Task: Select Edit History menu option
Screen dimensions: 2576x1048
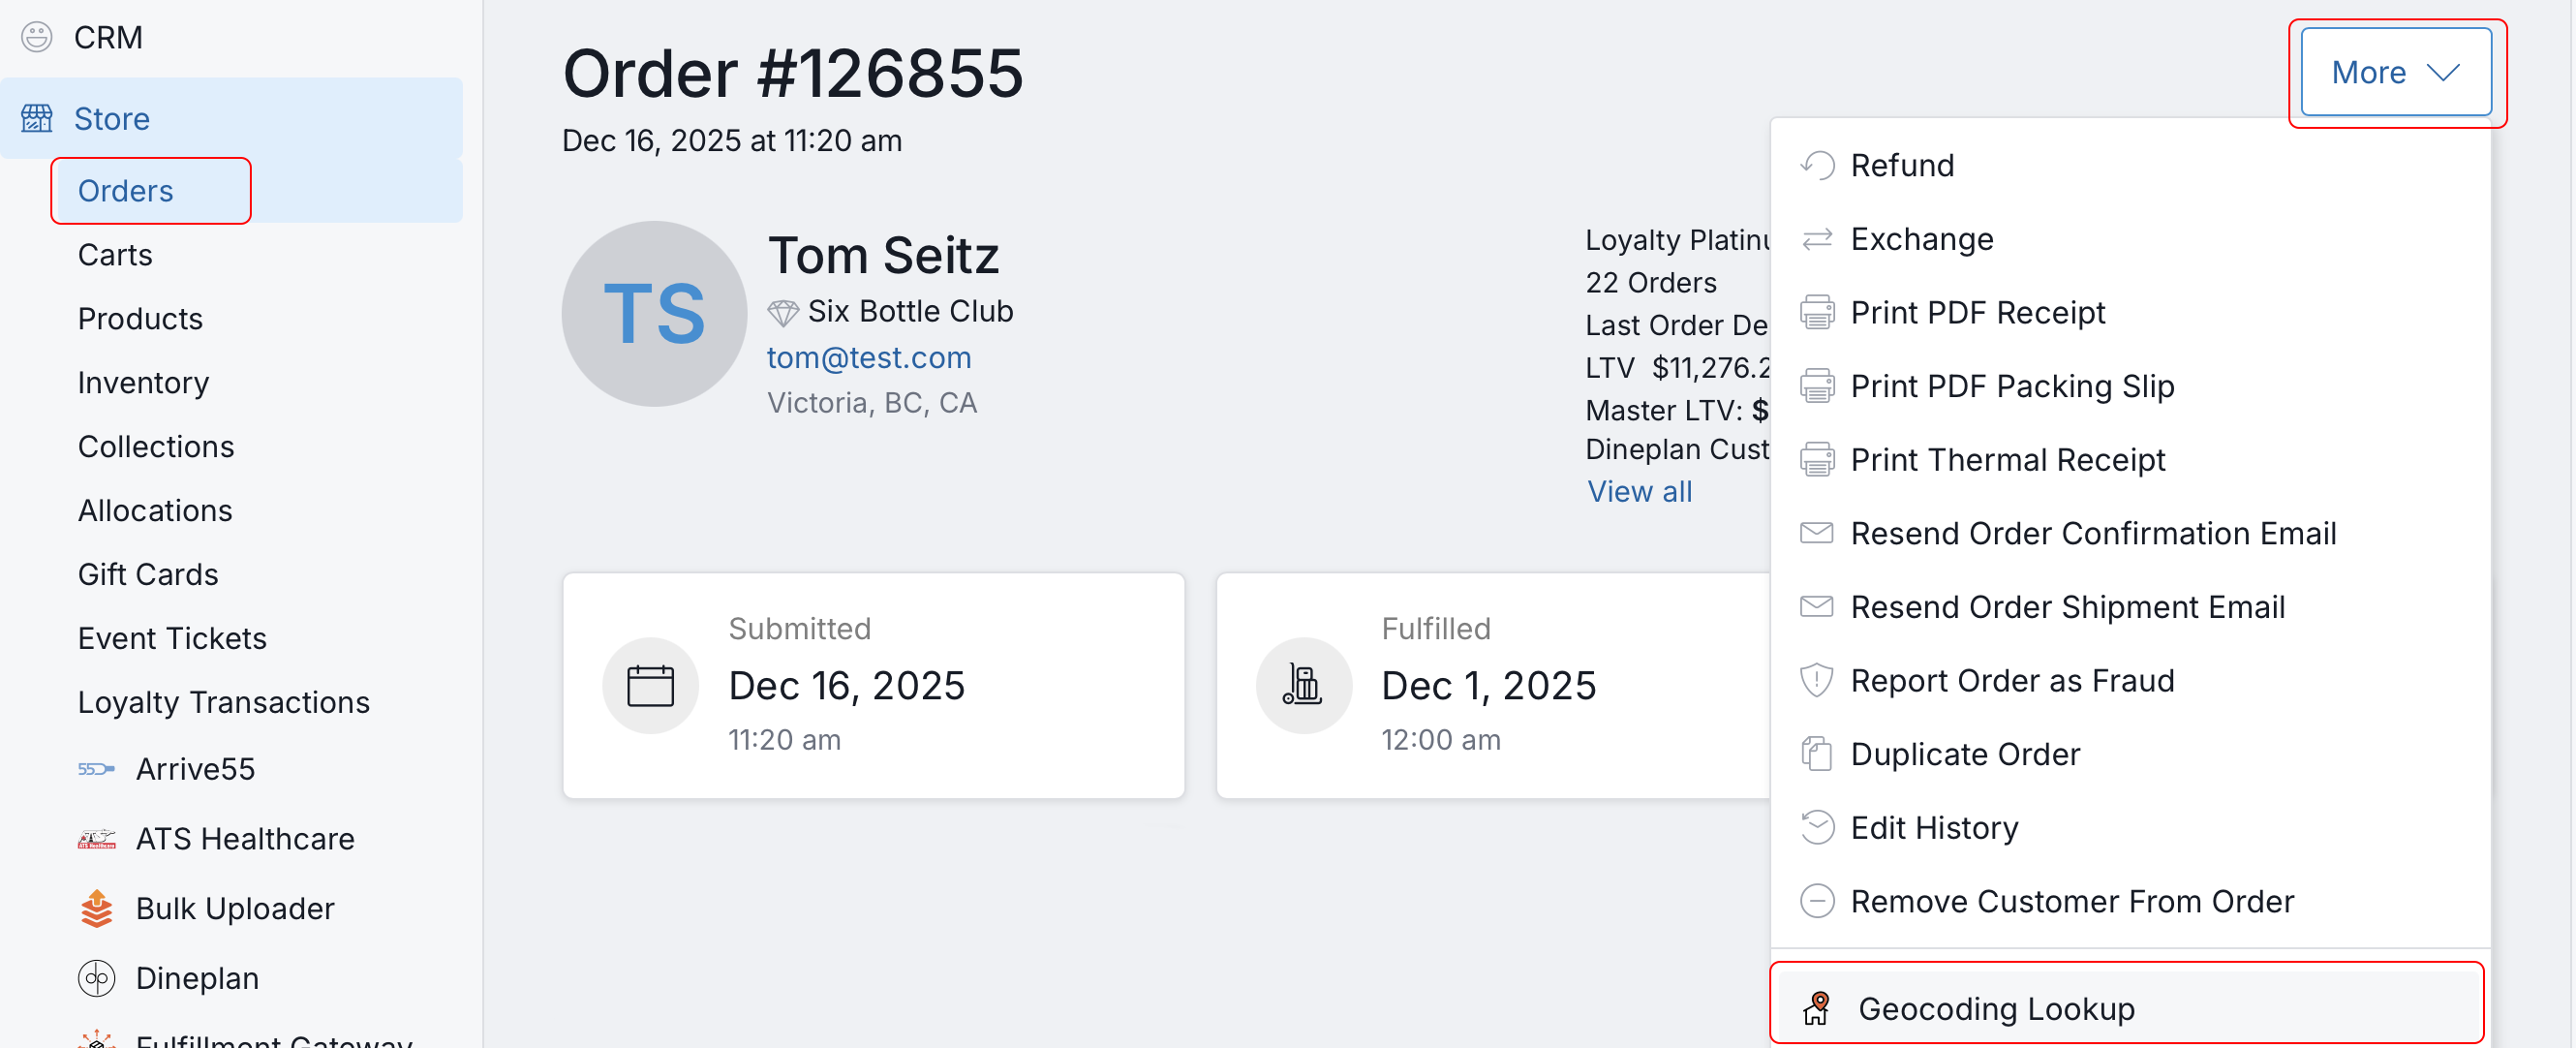Action: (x=1934, y=828)
